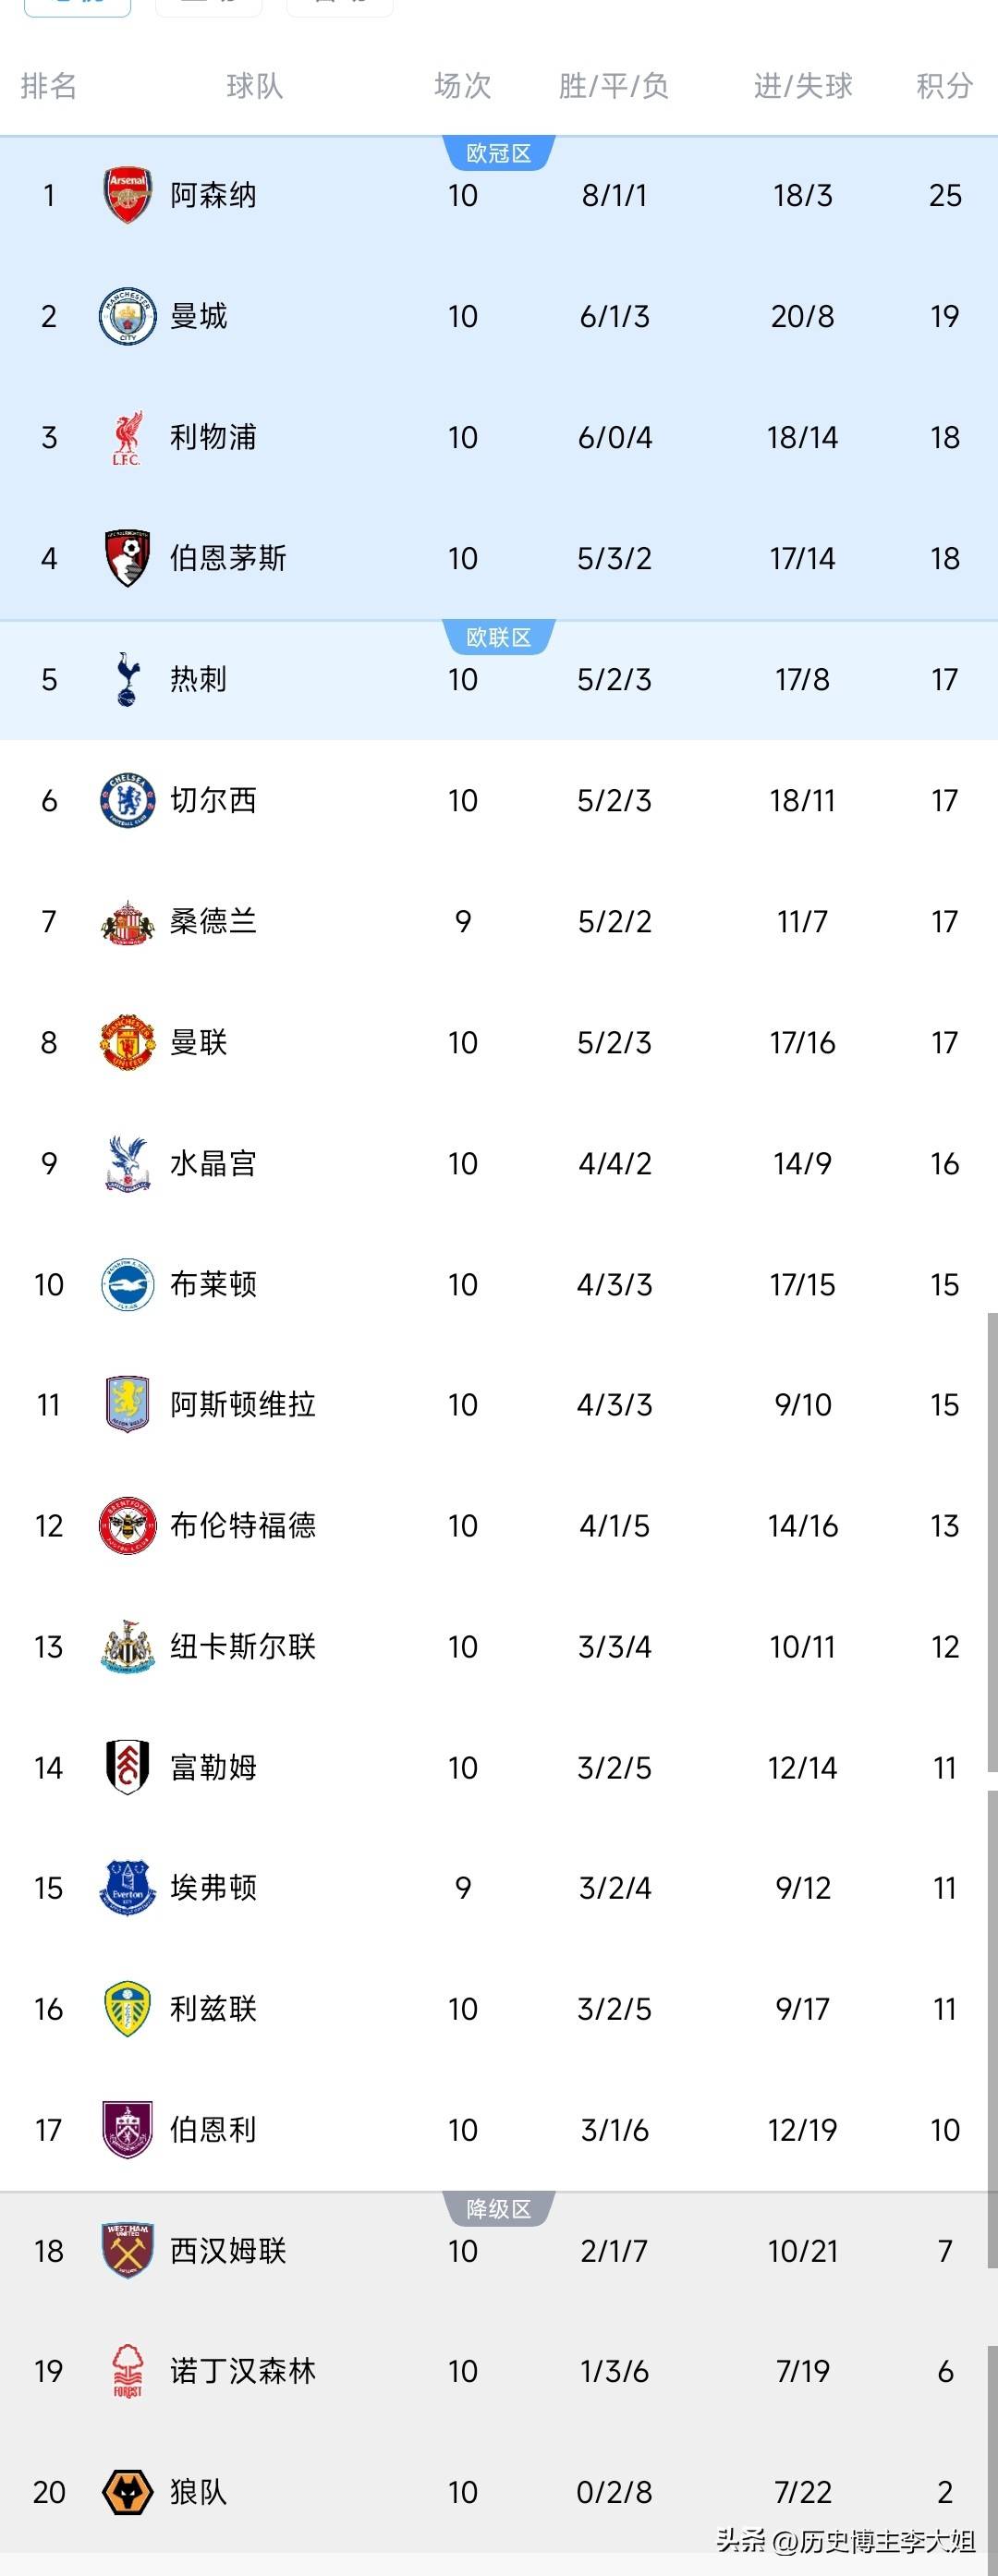Click the Nottingham Forest tree crest
The width and height of the screenshot is (998, 2576).
point(127,2371)
